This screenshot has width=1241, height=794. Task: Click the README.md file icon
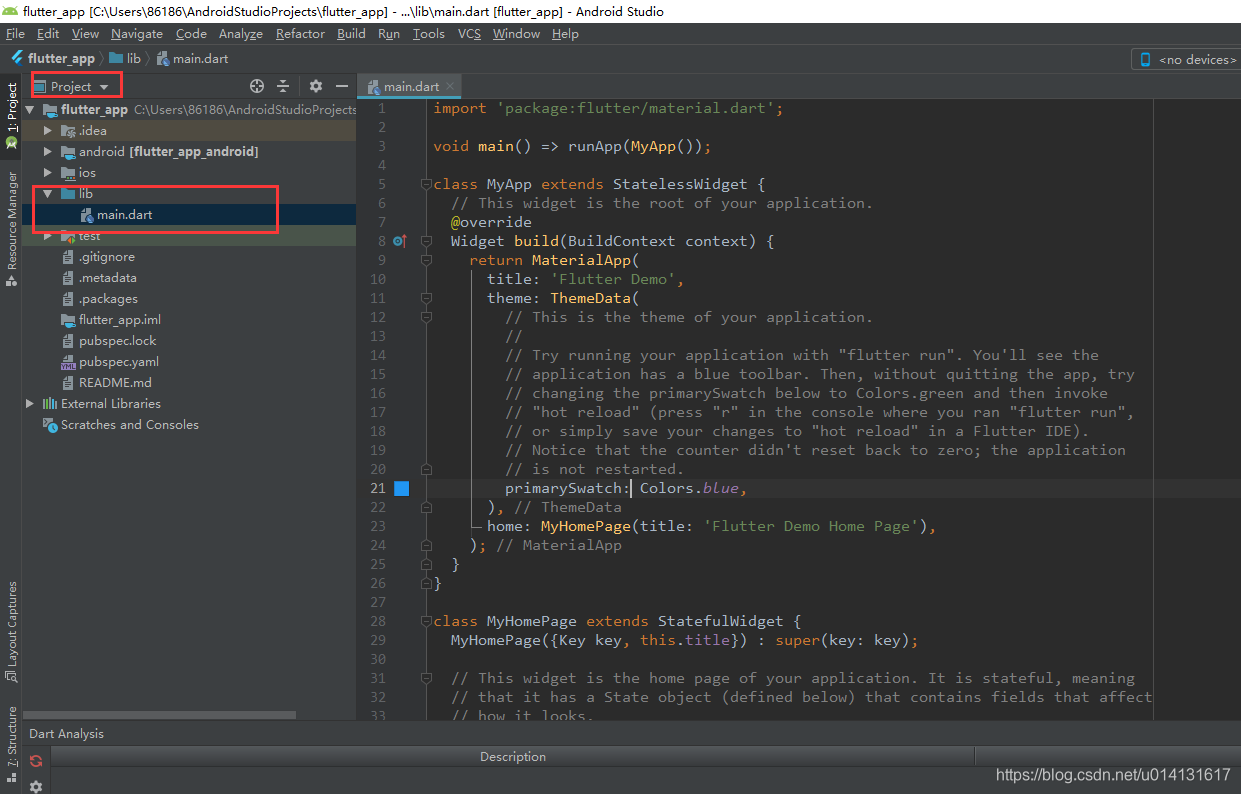click(x=68, y=383)
